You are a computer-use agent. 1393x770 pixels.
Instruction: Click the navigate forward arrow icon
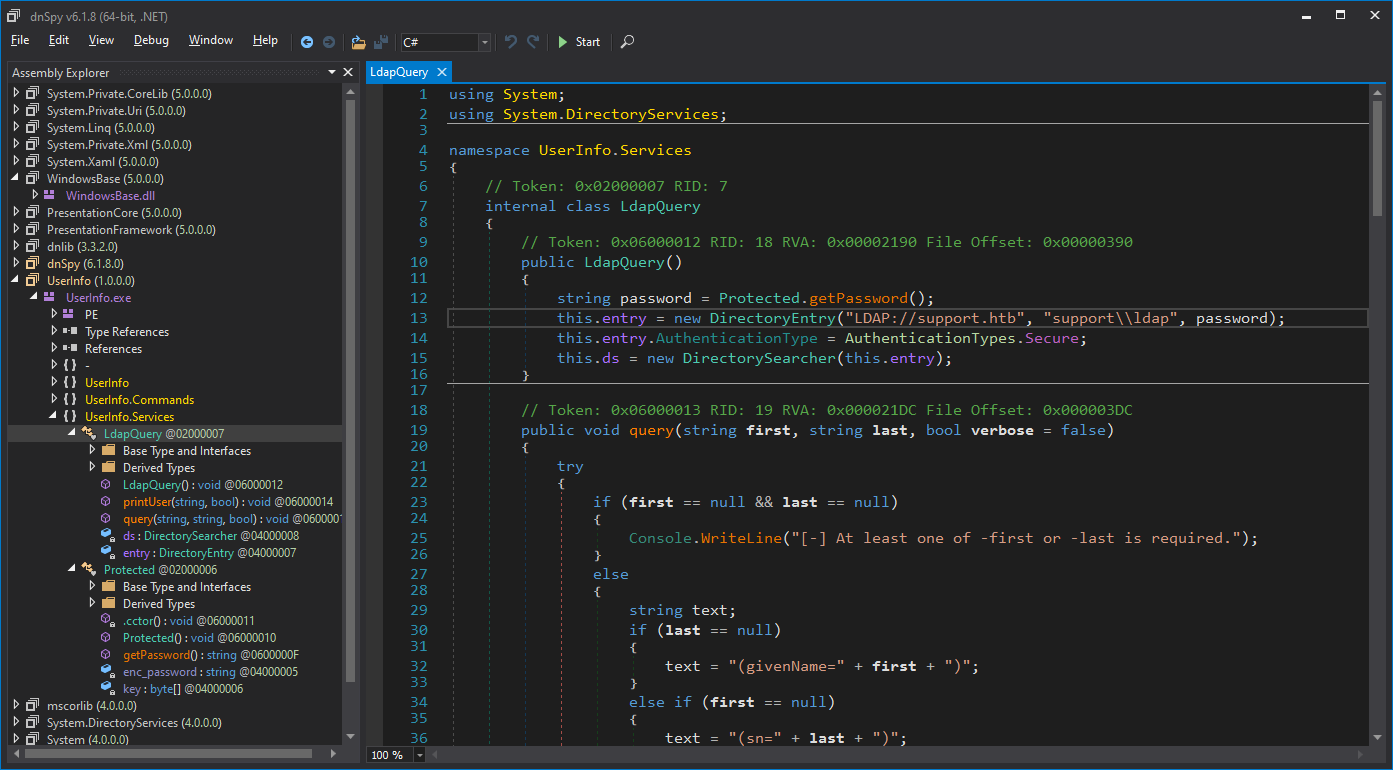328,42
